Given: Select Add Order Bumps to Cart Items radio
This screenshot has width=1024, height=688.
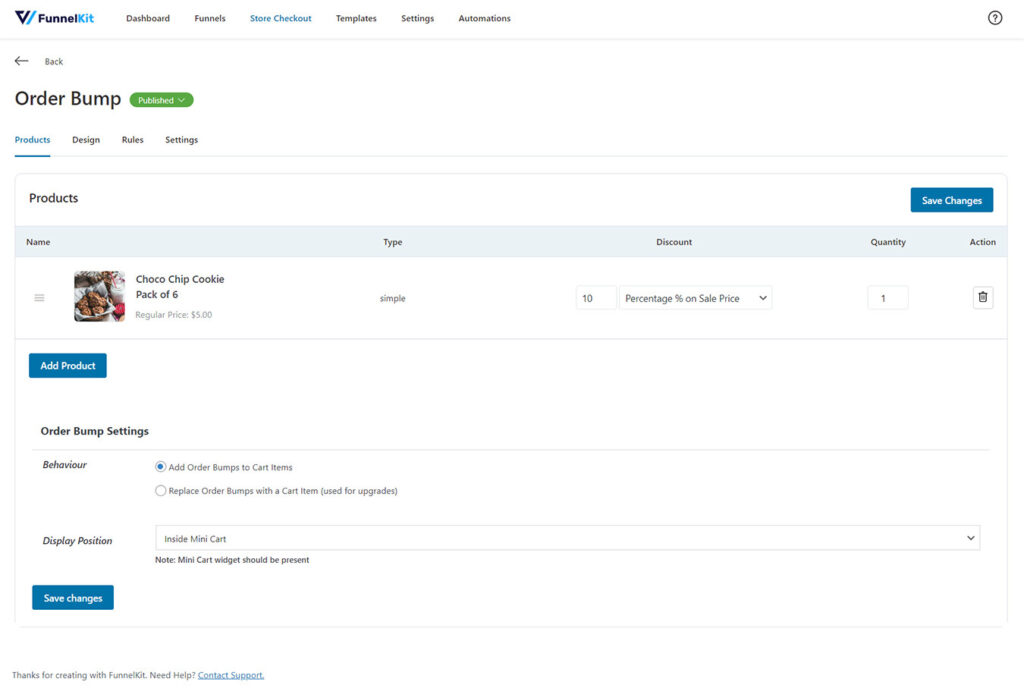Looking at the screenshot, I should (x=160, y=467).
